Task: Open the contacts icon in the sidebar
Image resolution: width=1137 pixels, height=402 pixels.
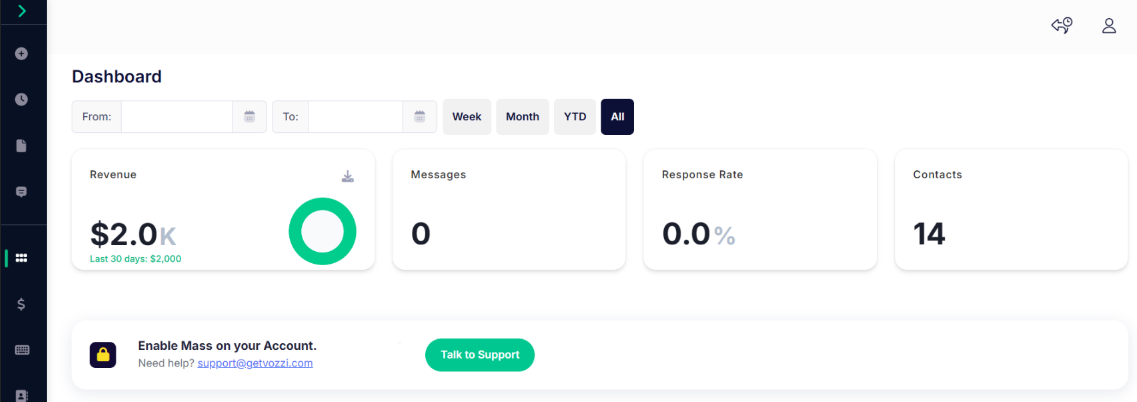Action: (x=22, y=394)
